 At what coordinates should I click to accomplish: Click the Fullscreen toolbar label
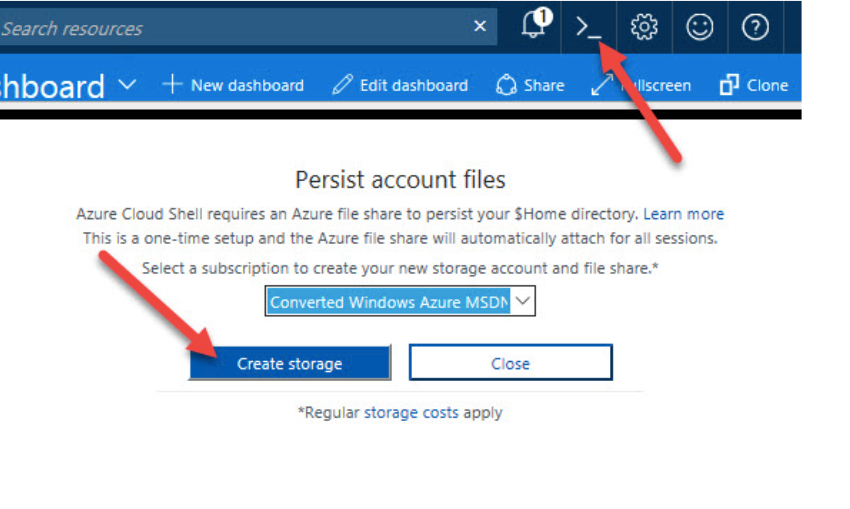pos(656,85)
